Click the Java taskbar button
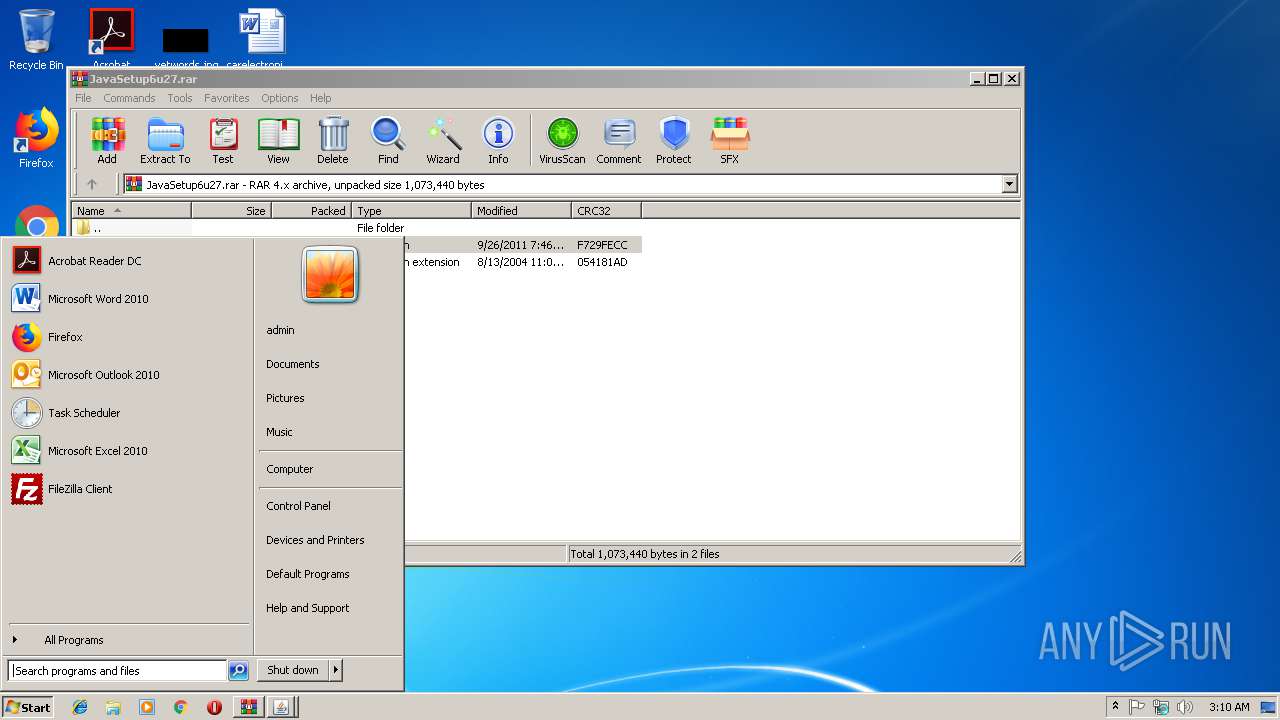 tap(281, 707)
